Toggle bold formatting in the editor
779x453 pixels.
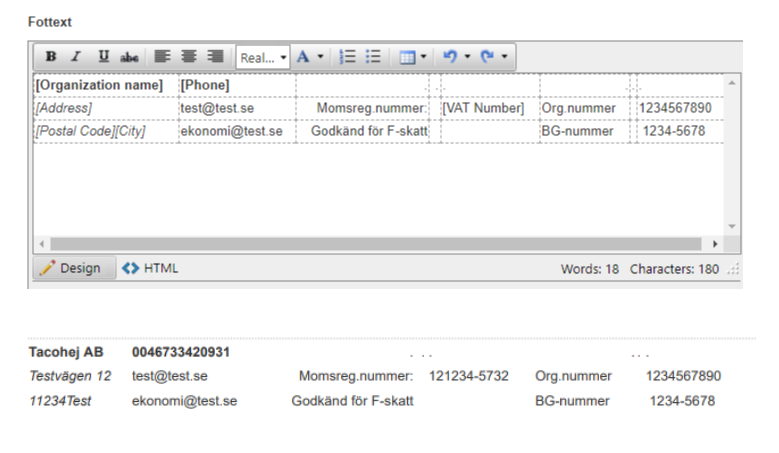[x=51, y=57]
